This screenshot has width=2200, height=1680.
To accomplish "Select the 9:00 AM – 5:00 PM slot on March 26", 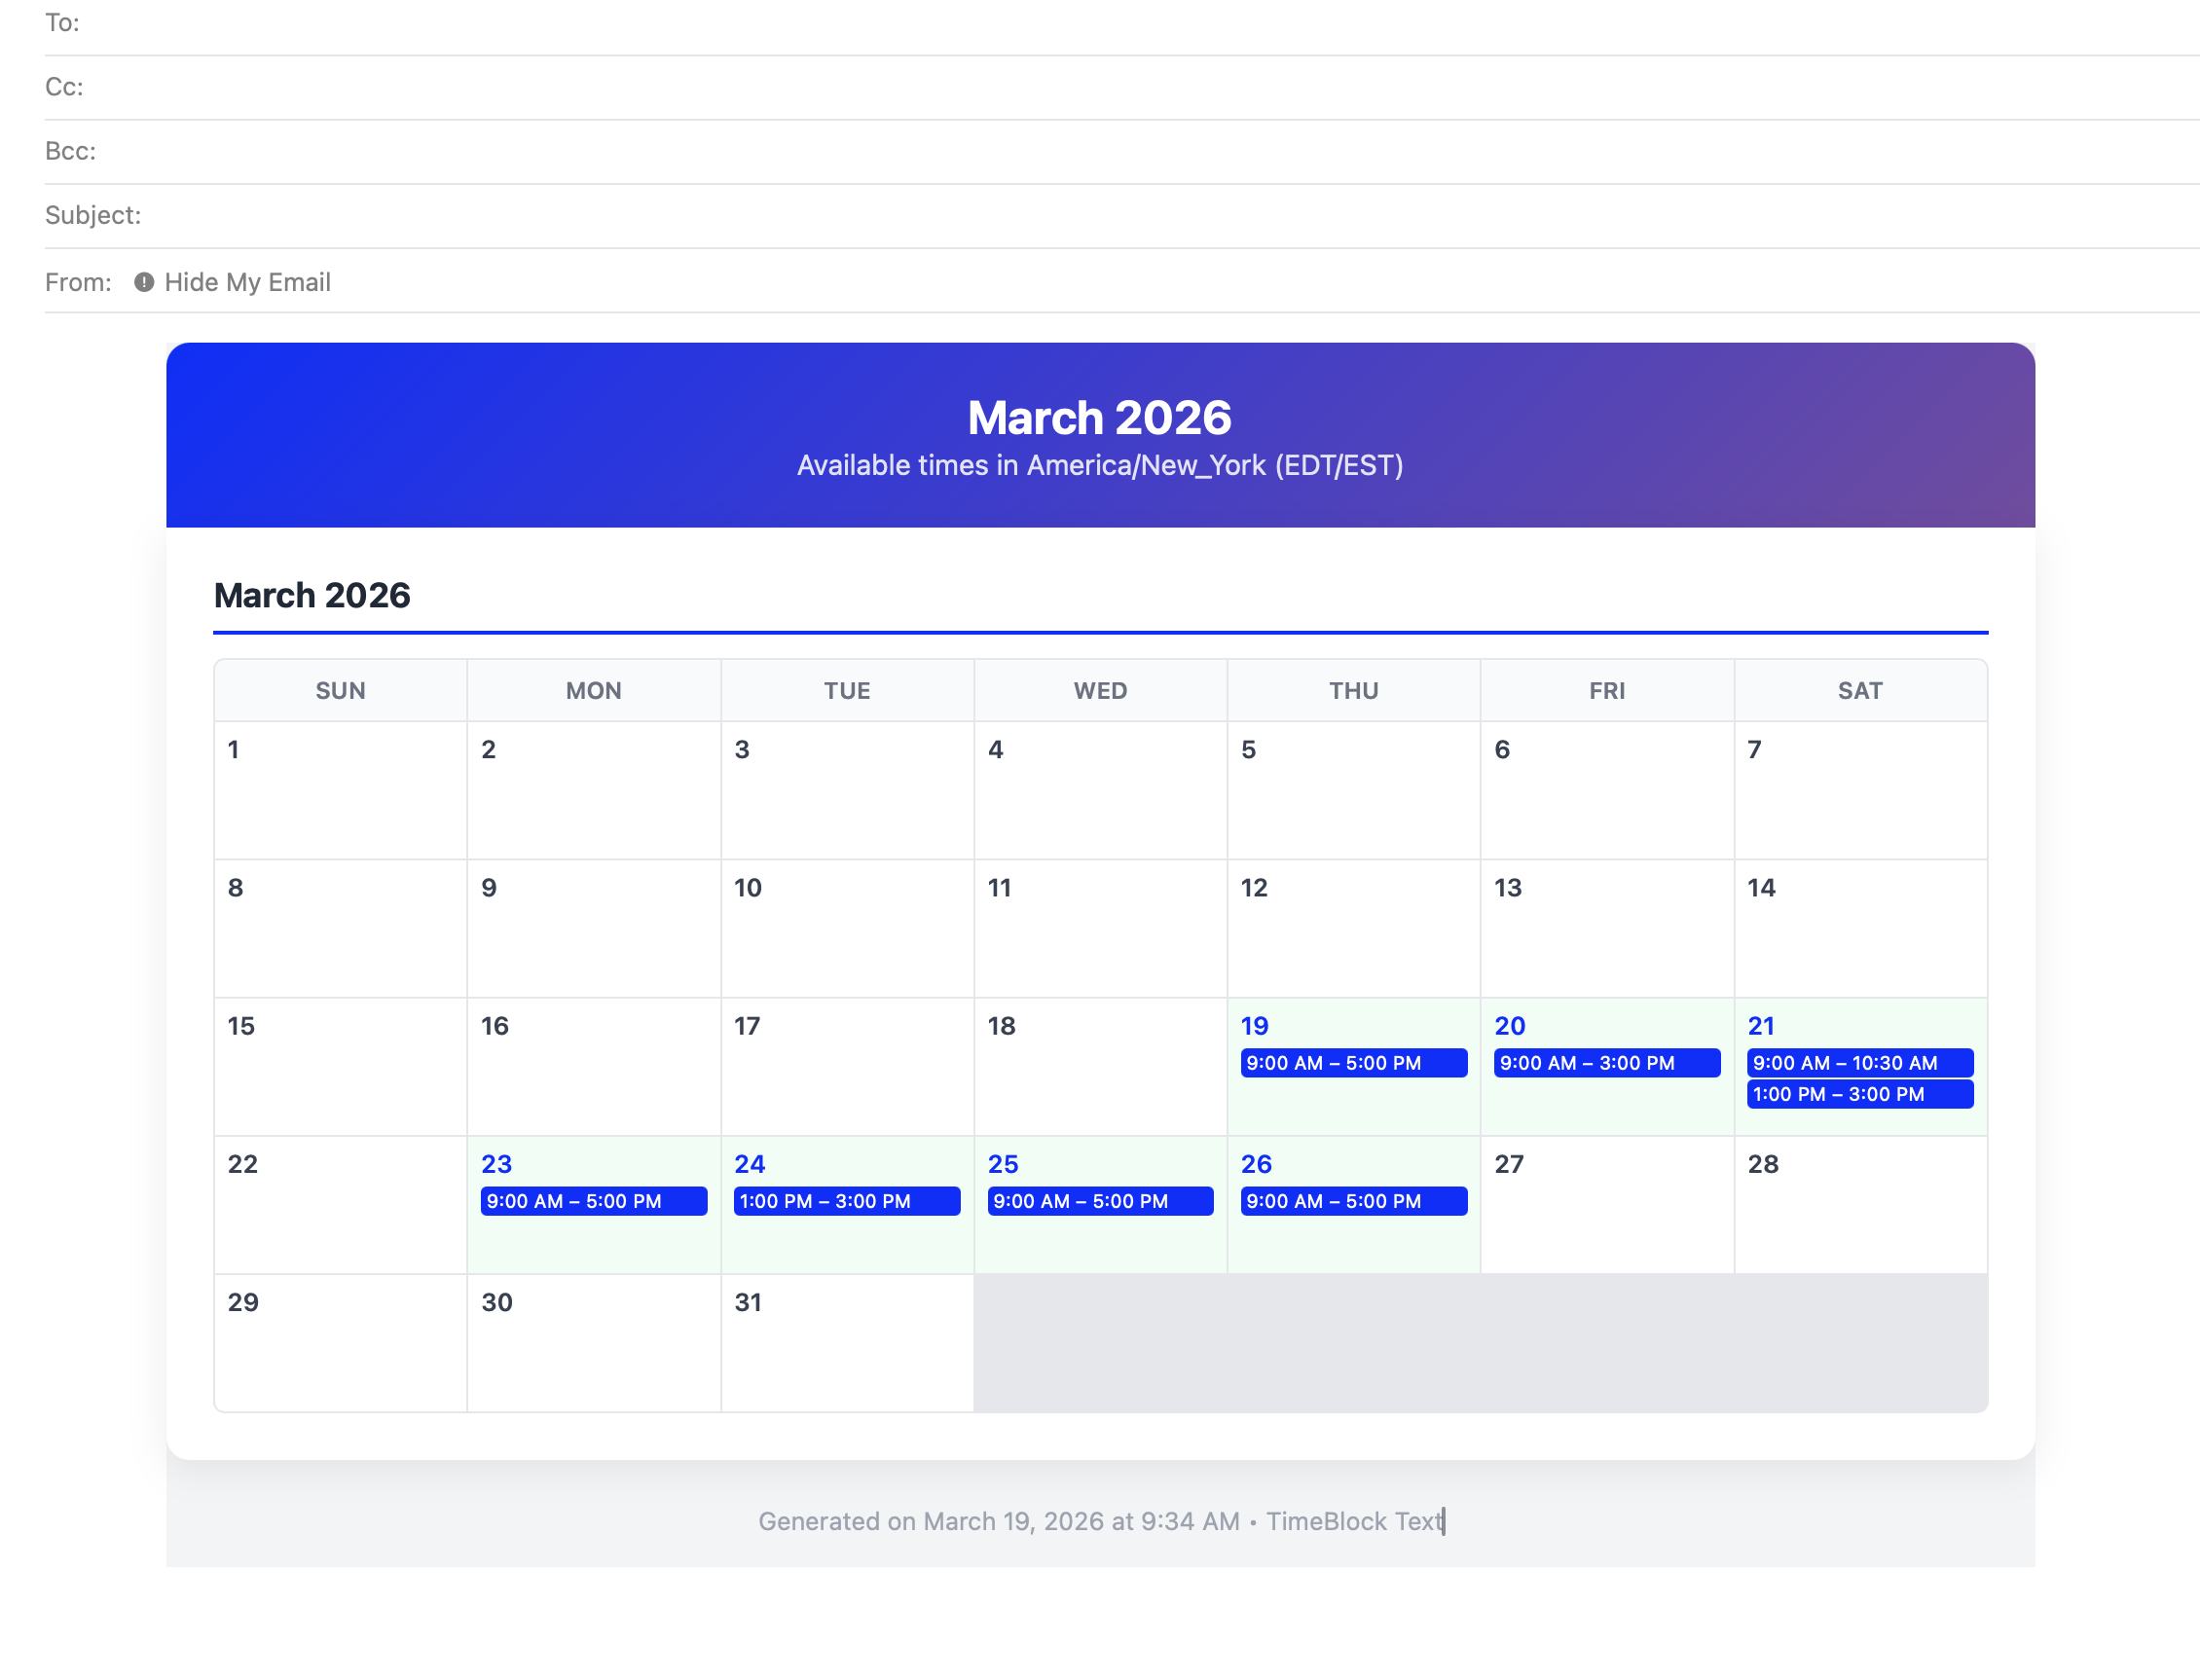I will point(1353,1201).
